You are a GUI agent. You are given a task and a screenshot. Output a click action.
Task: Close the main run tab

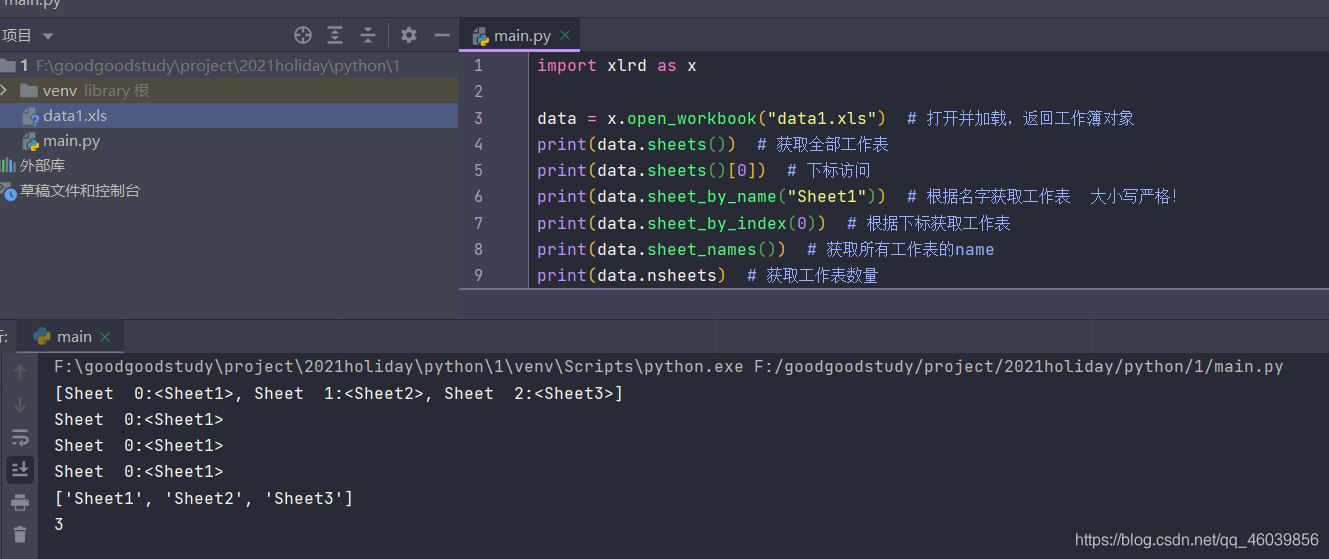click(x=105, y=337)
